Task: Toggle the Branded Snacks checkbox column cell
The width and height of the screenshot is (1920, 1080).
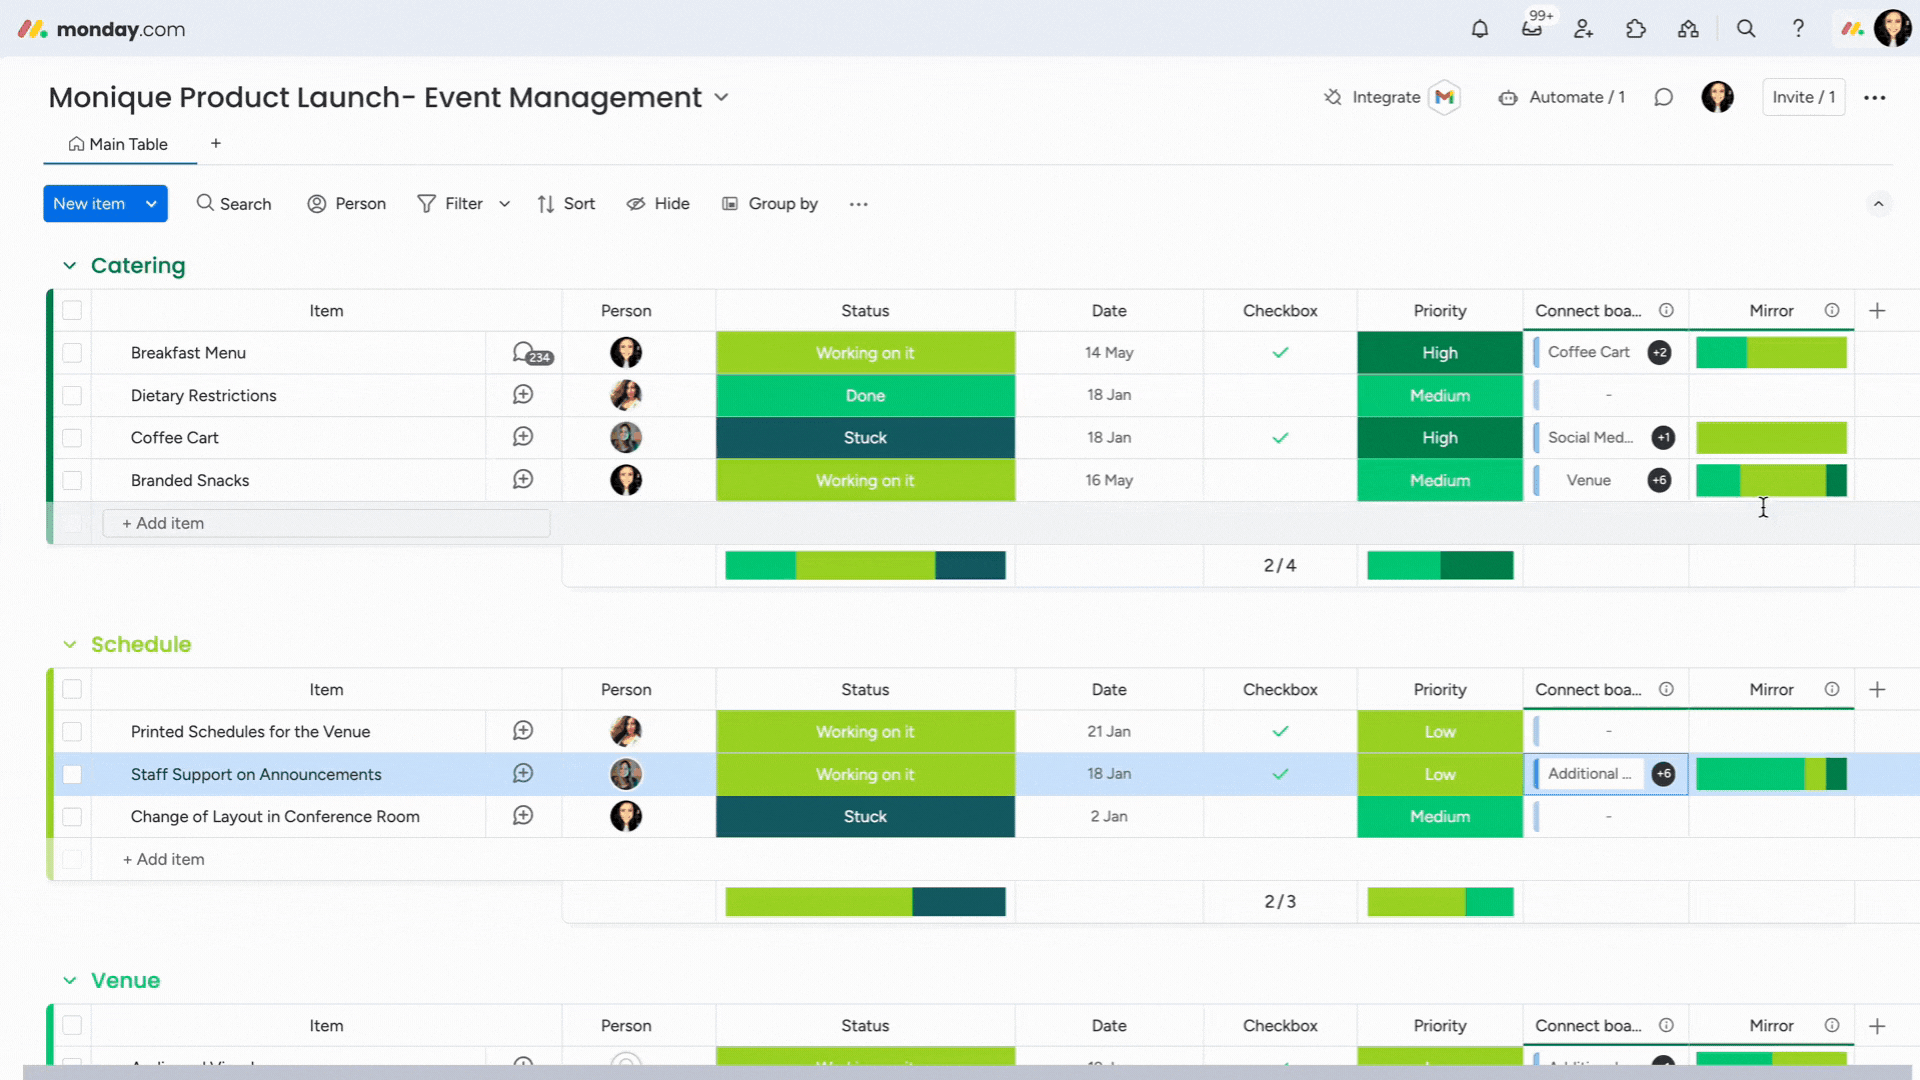Action: pos(1280,480)
